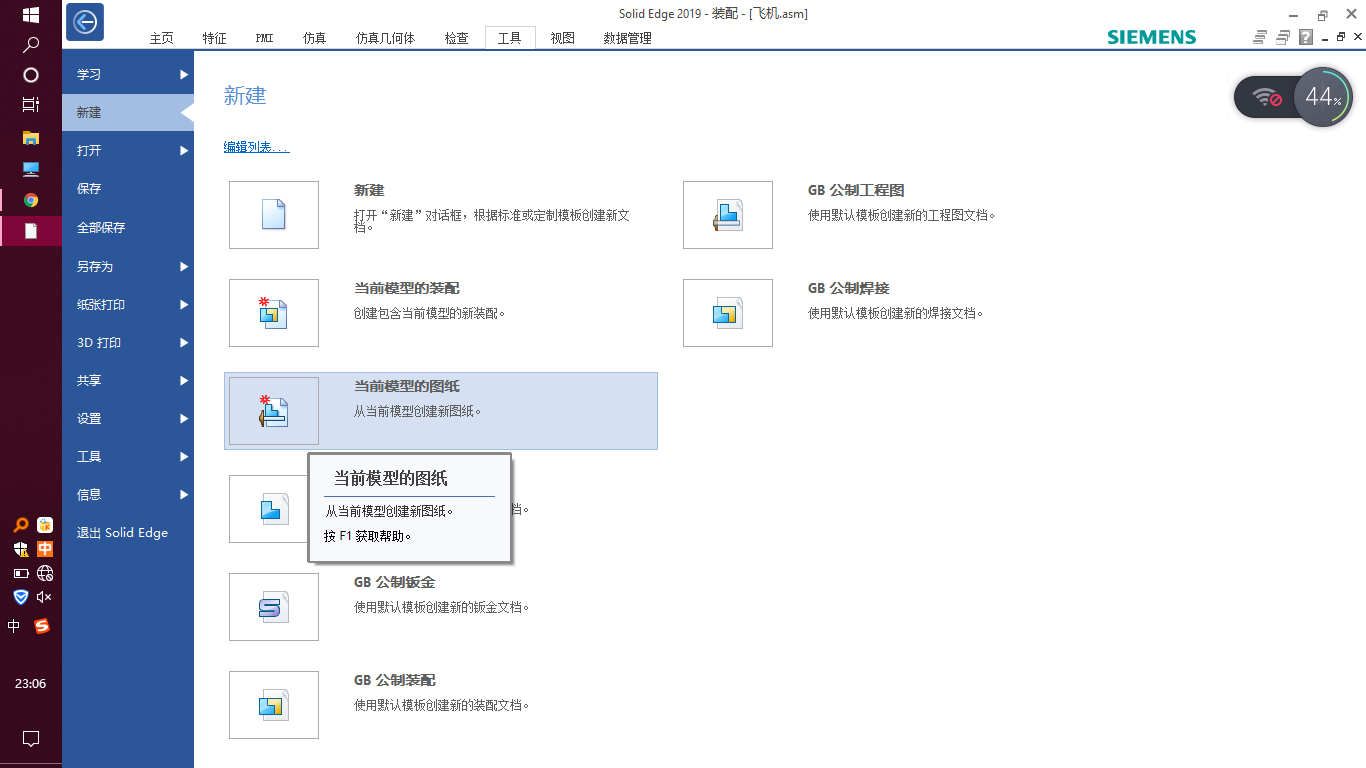The height and width of the screenshot is (768, 1366).
Task: Click the 编辑列表 link
Action: [250, 146]
